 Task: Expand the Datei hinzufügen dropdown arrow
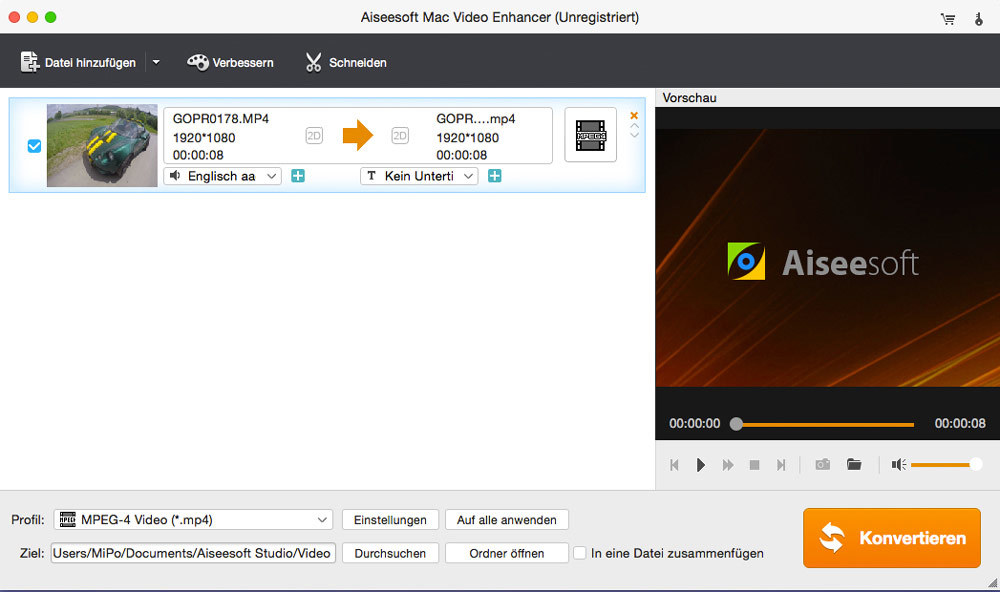click(156, 62)
